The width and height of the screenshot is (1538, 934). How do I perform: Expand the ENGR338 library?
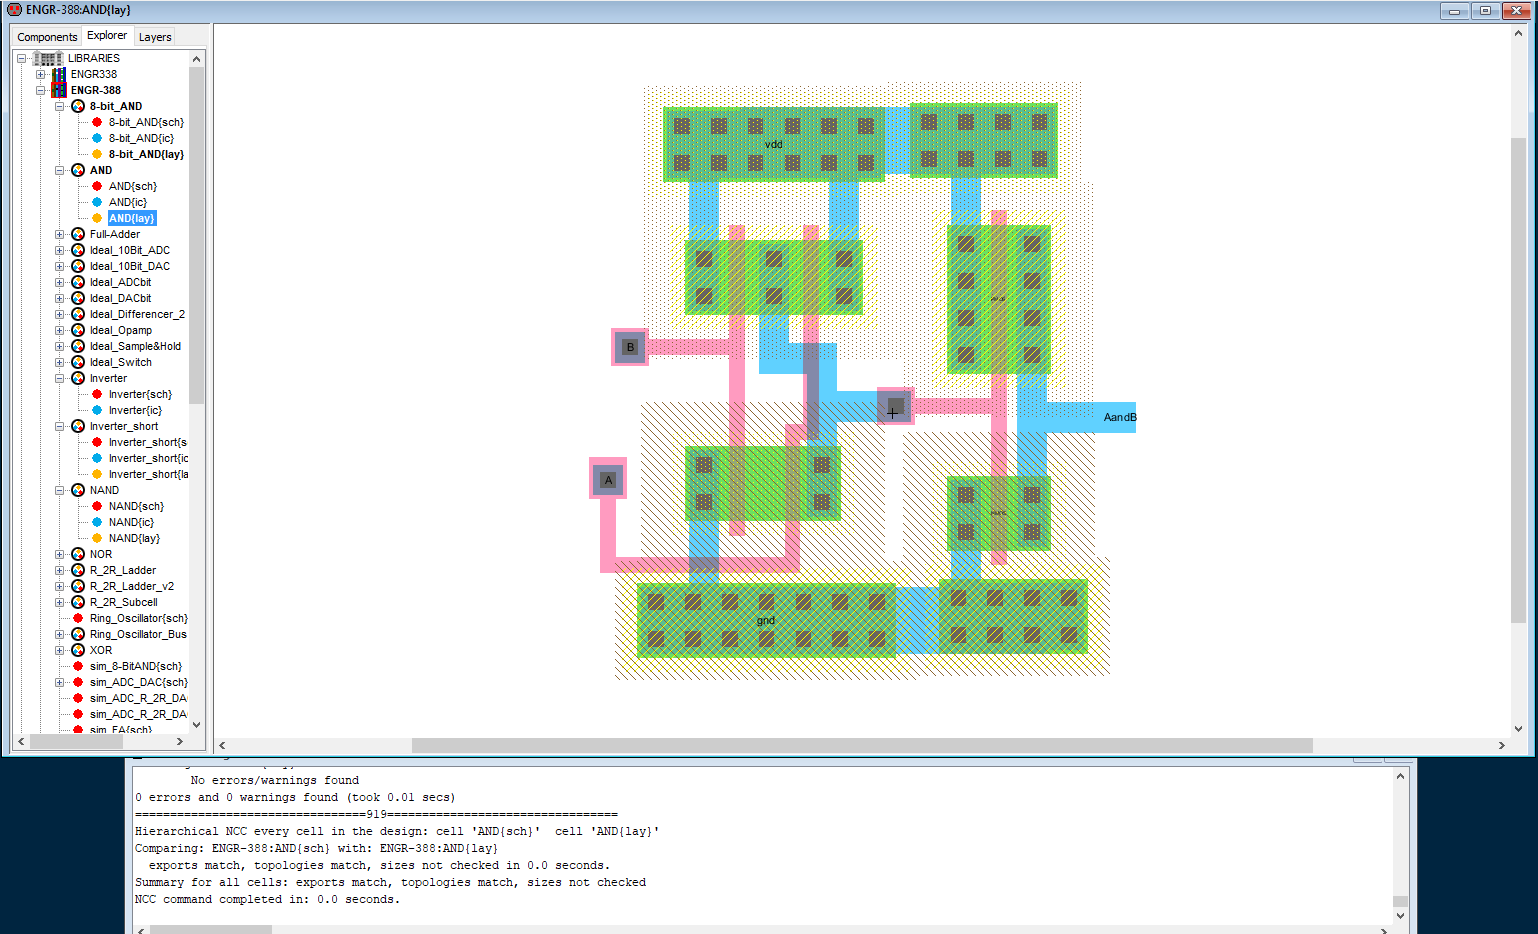point(40,74)
